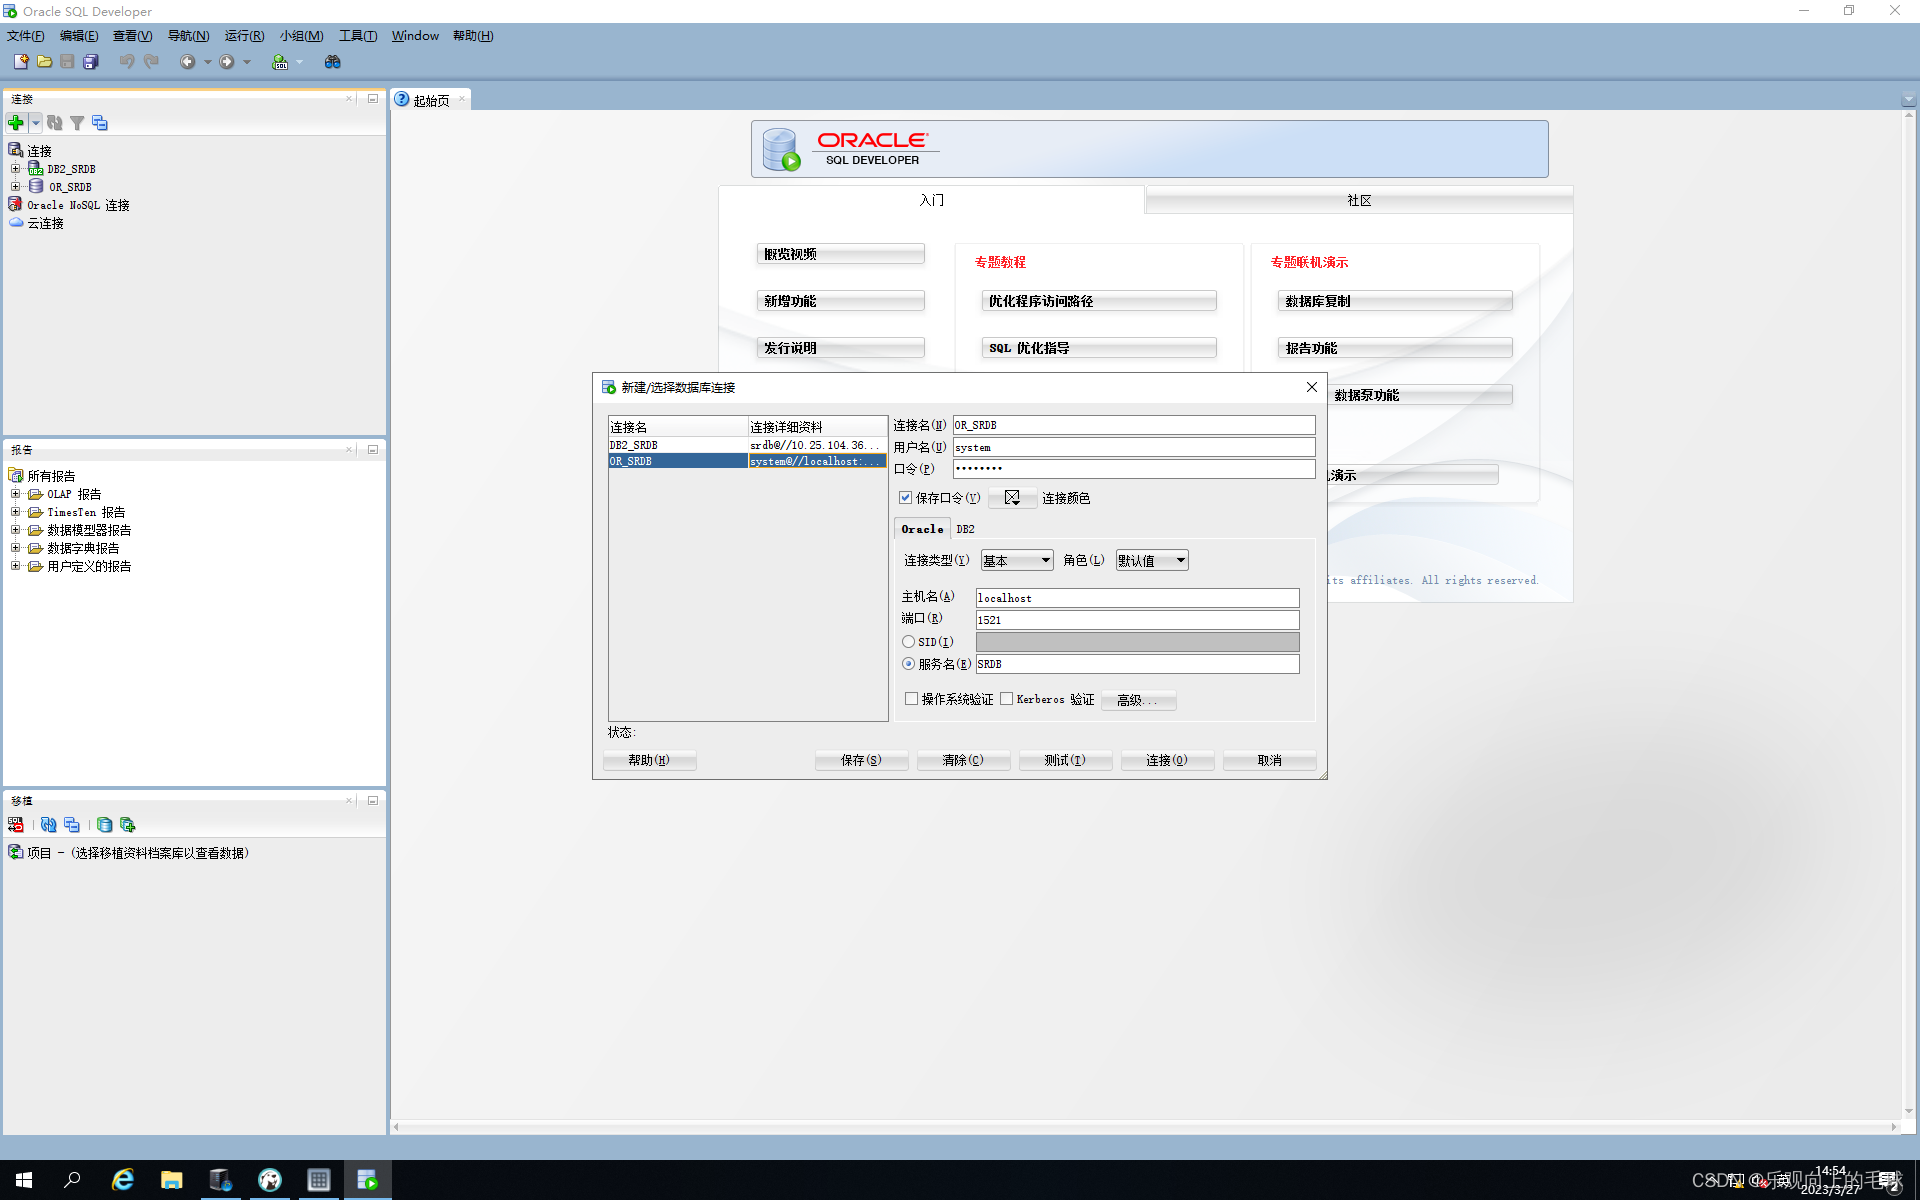Click the 测试(T) test button
1920x1200 pixels.
click(1065, 761)
